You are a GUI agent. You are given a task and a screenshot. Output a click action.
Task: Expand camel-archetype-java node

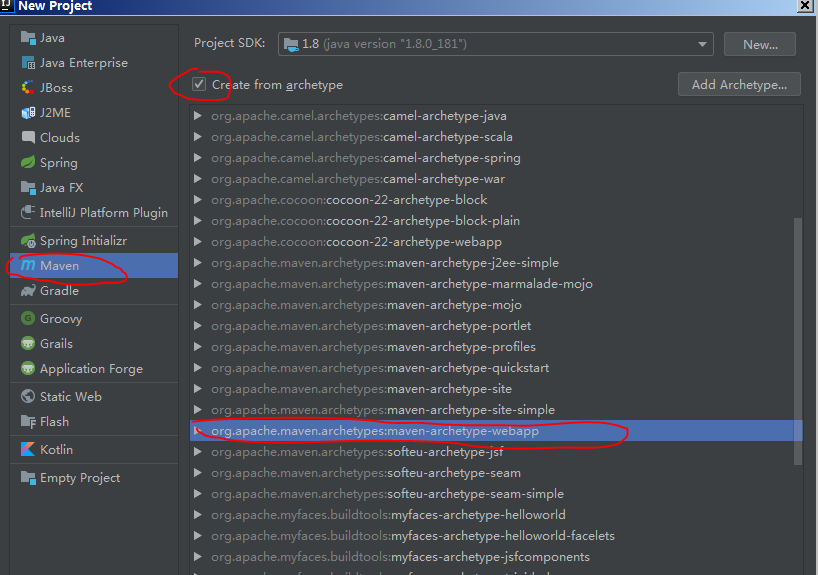tap(198, 115)
